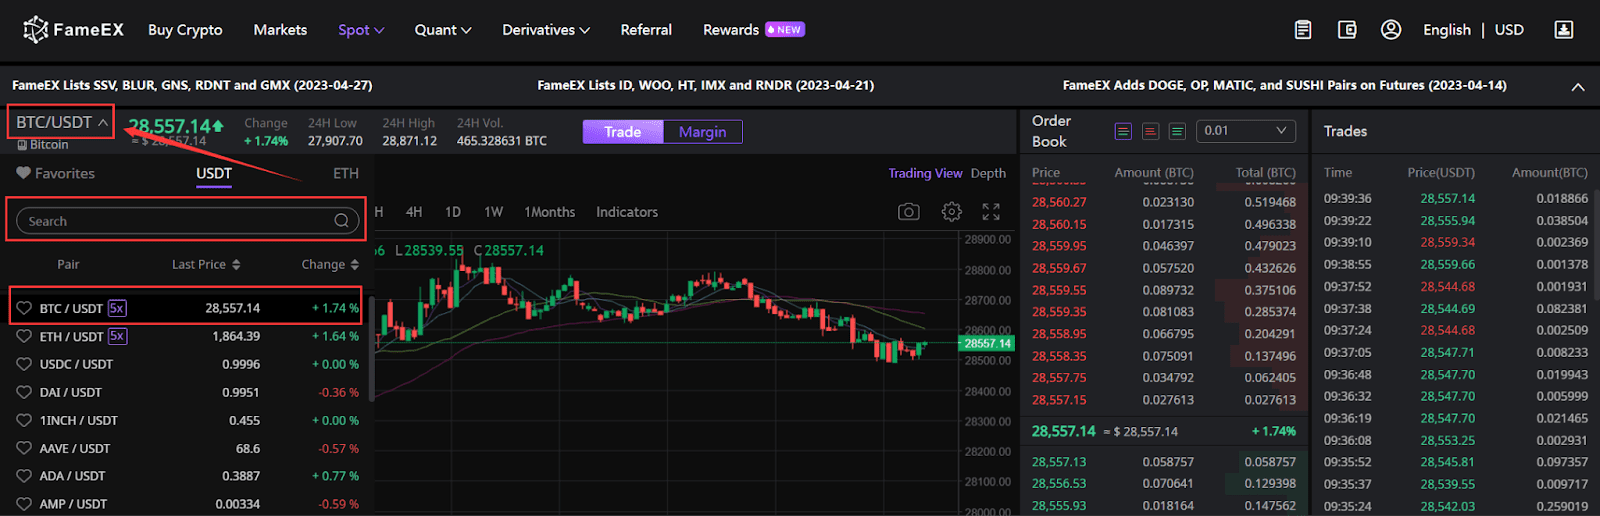The width and height of the screenshot is (1600, 516).
Task: Favorite the AMP / USDT pair heart
Action: coord(24,504)
